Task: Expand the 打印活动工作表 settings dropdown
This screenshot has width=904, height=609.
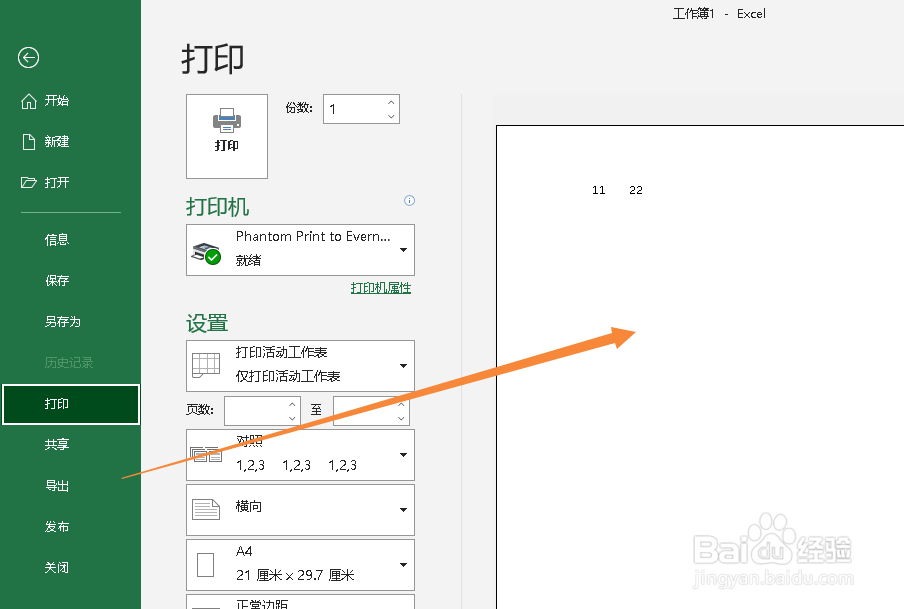Action: 404,365
